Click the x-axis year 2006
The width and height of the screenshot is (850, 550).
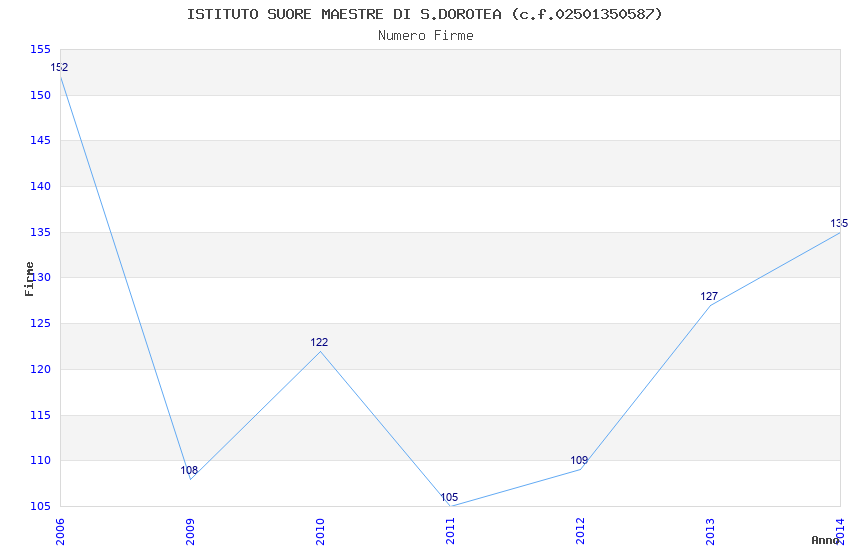(x=60, y=532)
